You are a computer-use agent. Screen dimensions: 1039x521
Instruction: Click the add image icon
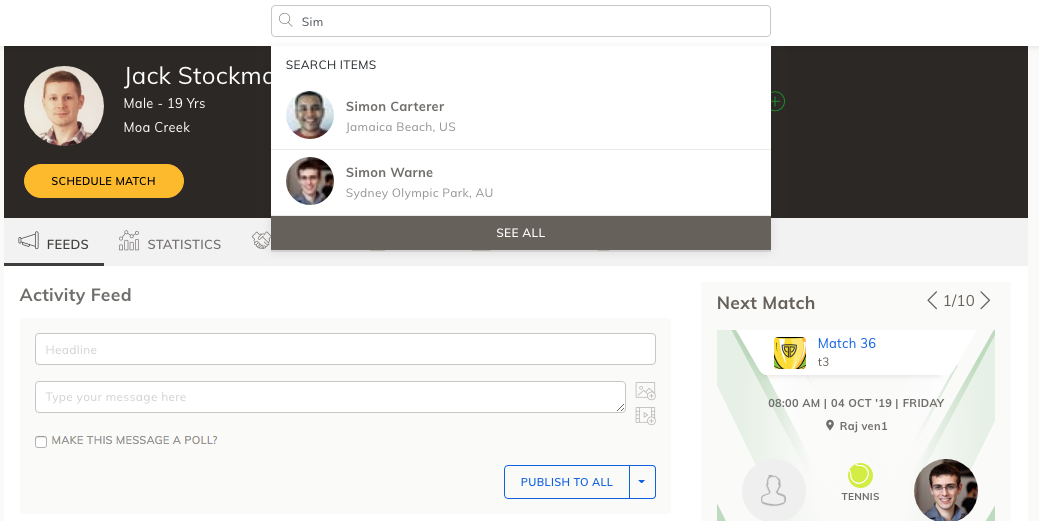coord(645,390)
